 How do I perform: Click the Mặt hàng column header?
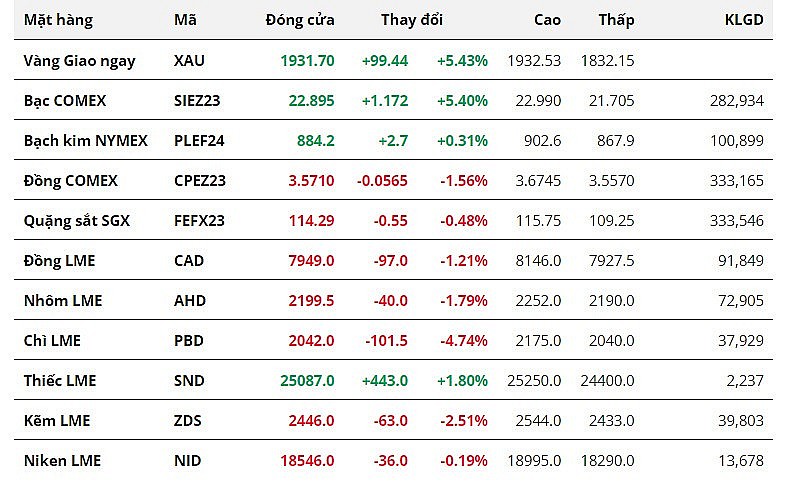pyautogui.click(x=58, y=20)
